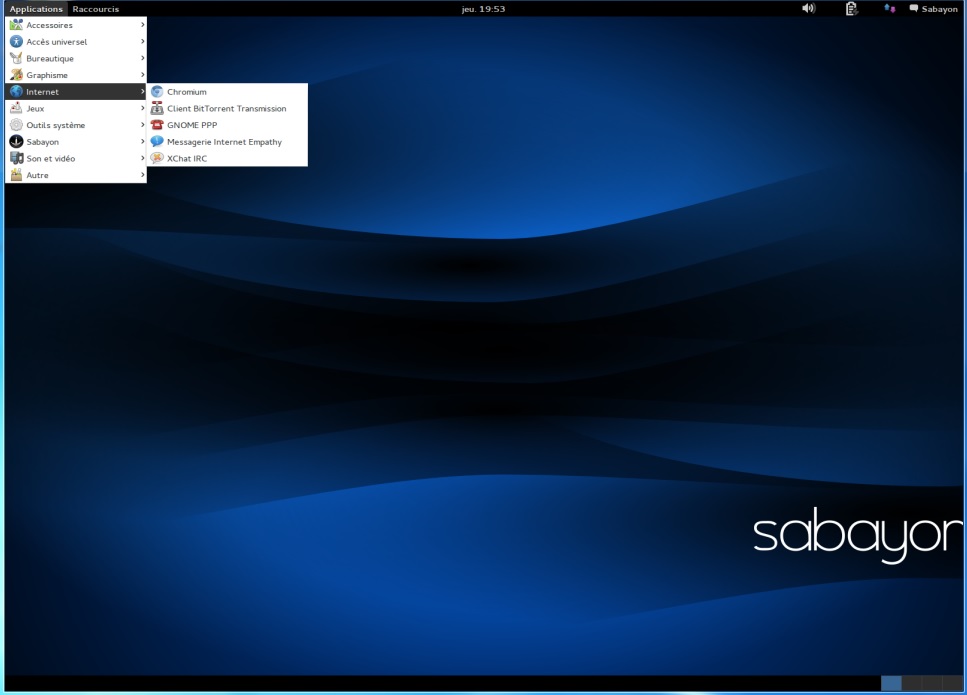Expand the Son et vidéo submenu arrow
This screenshot has height=695, width=967.
pos(142,158)
